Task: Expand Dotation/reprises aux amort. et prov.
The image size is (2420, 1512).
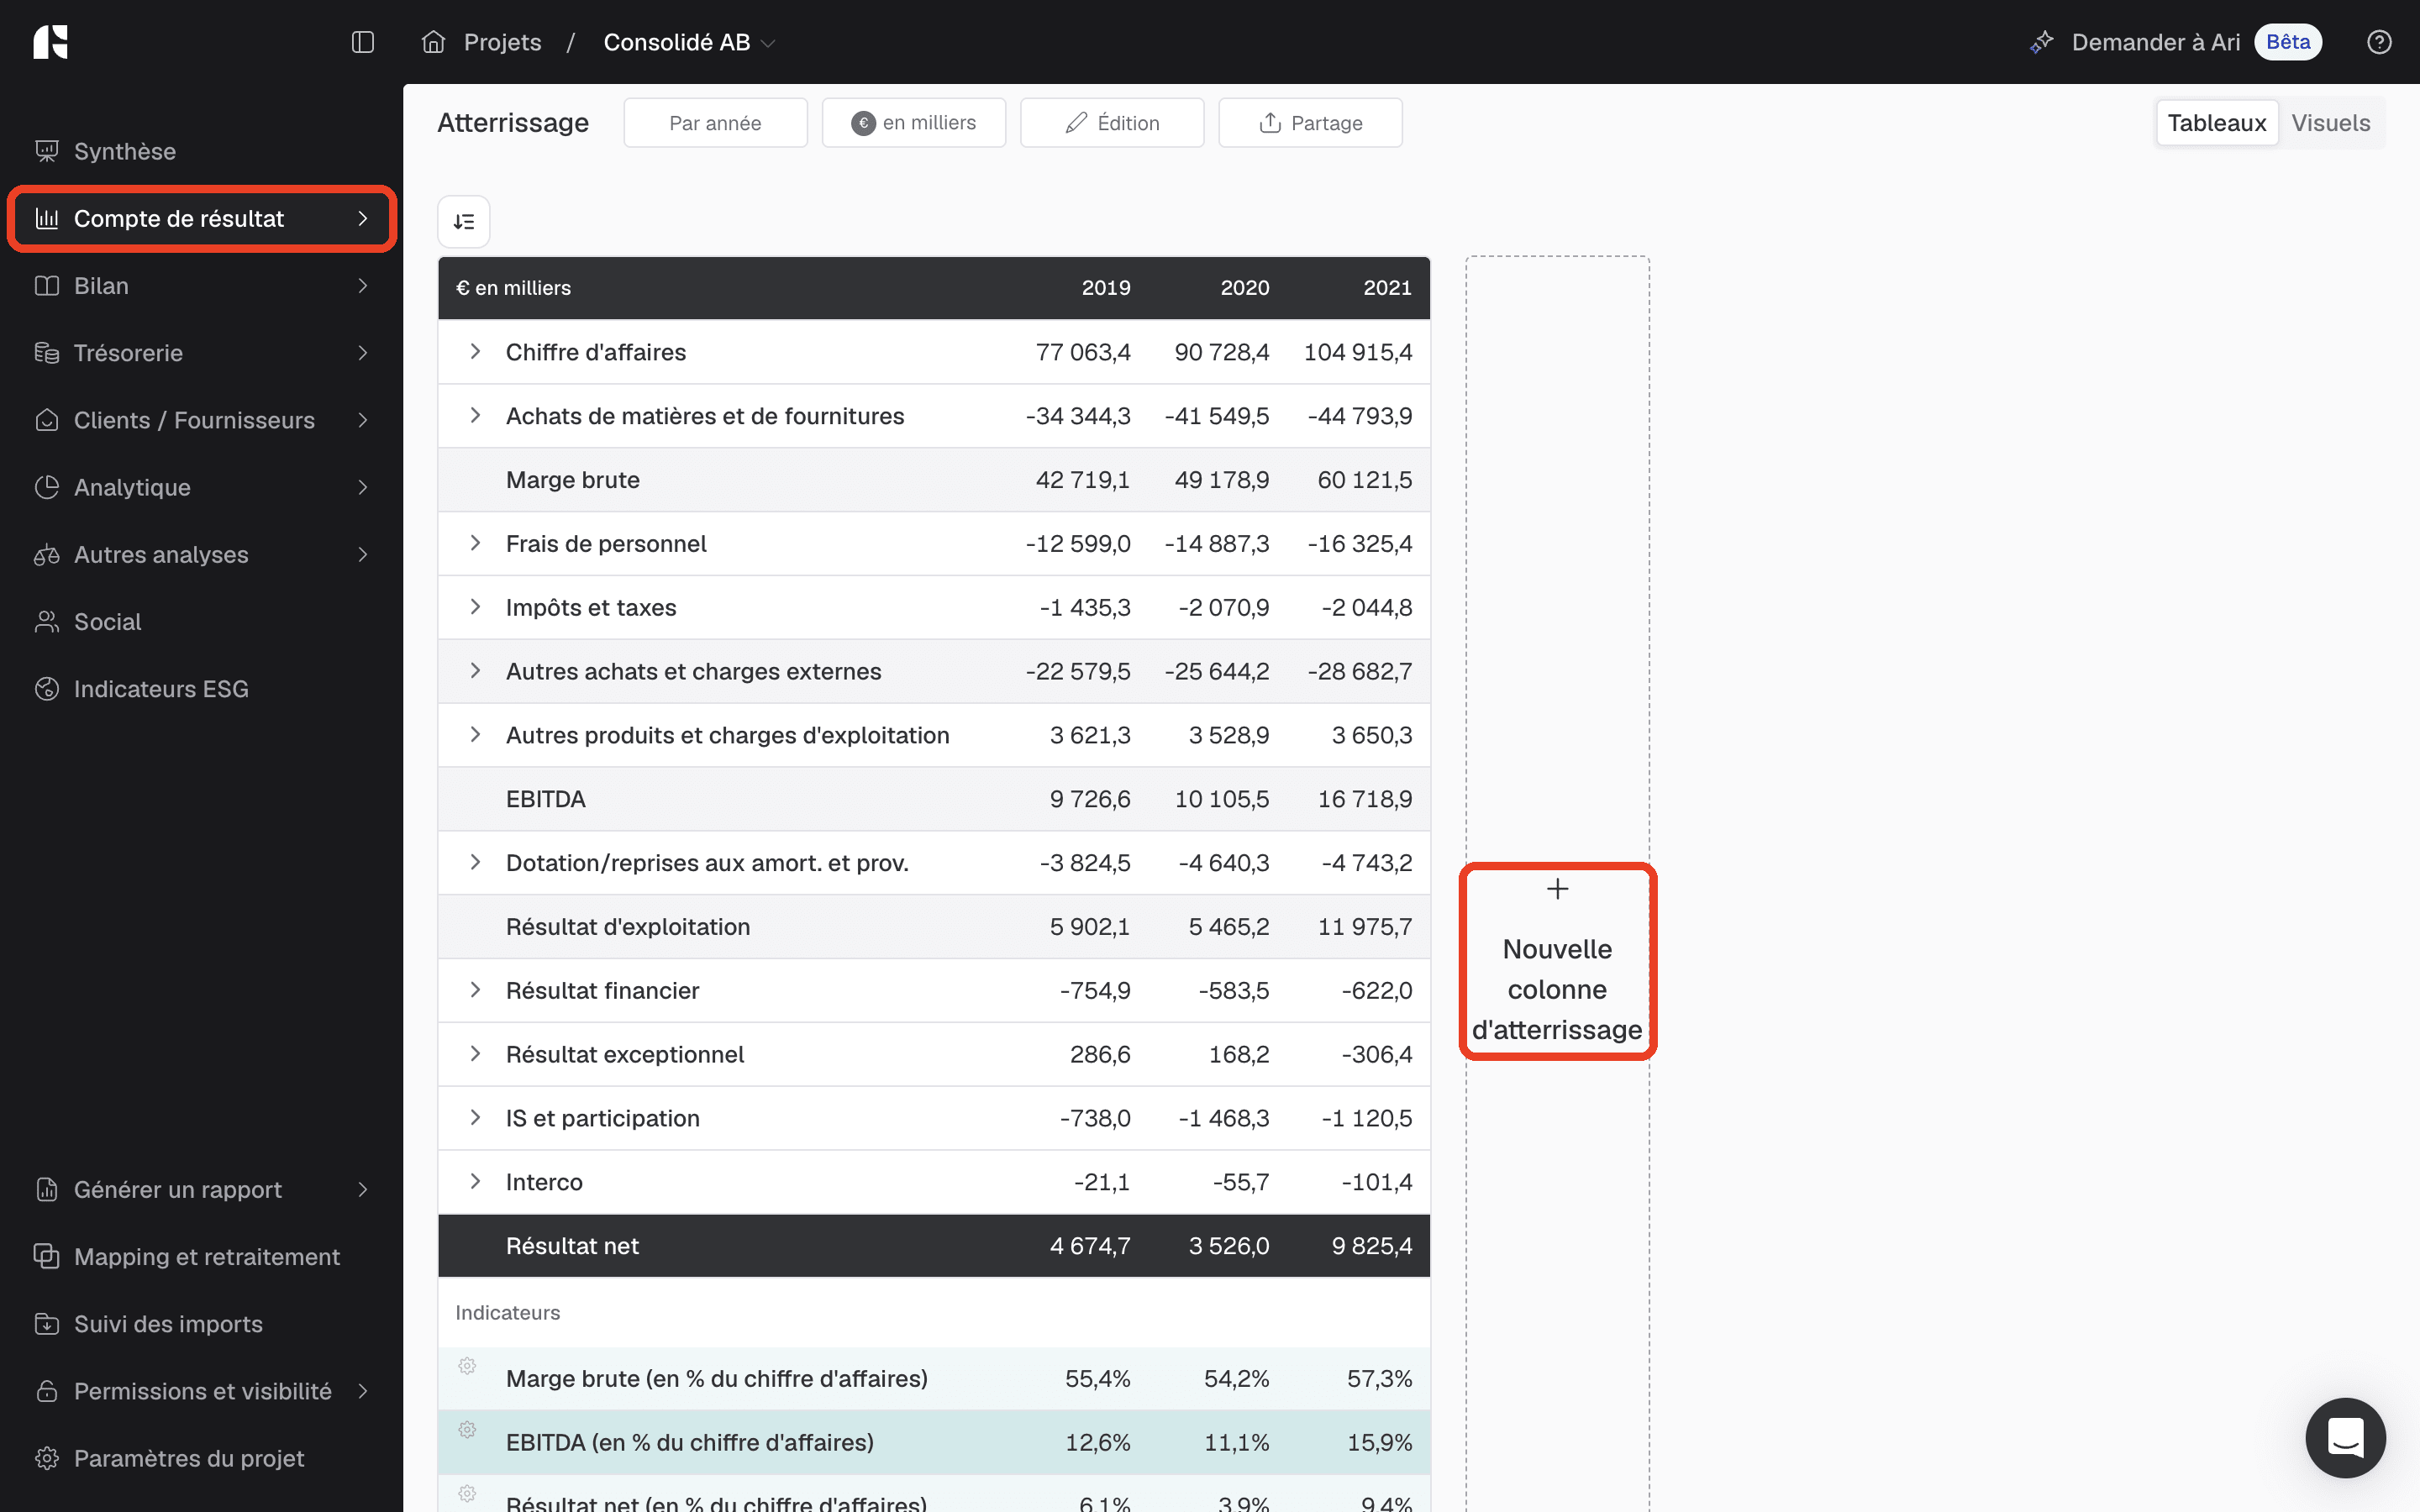Action: point(475,862)
